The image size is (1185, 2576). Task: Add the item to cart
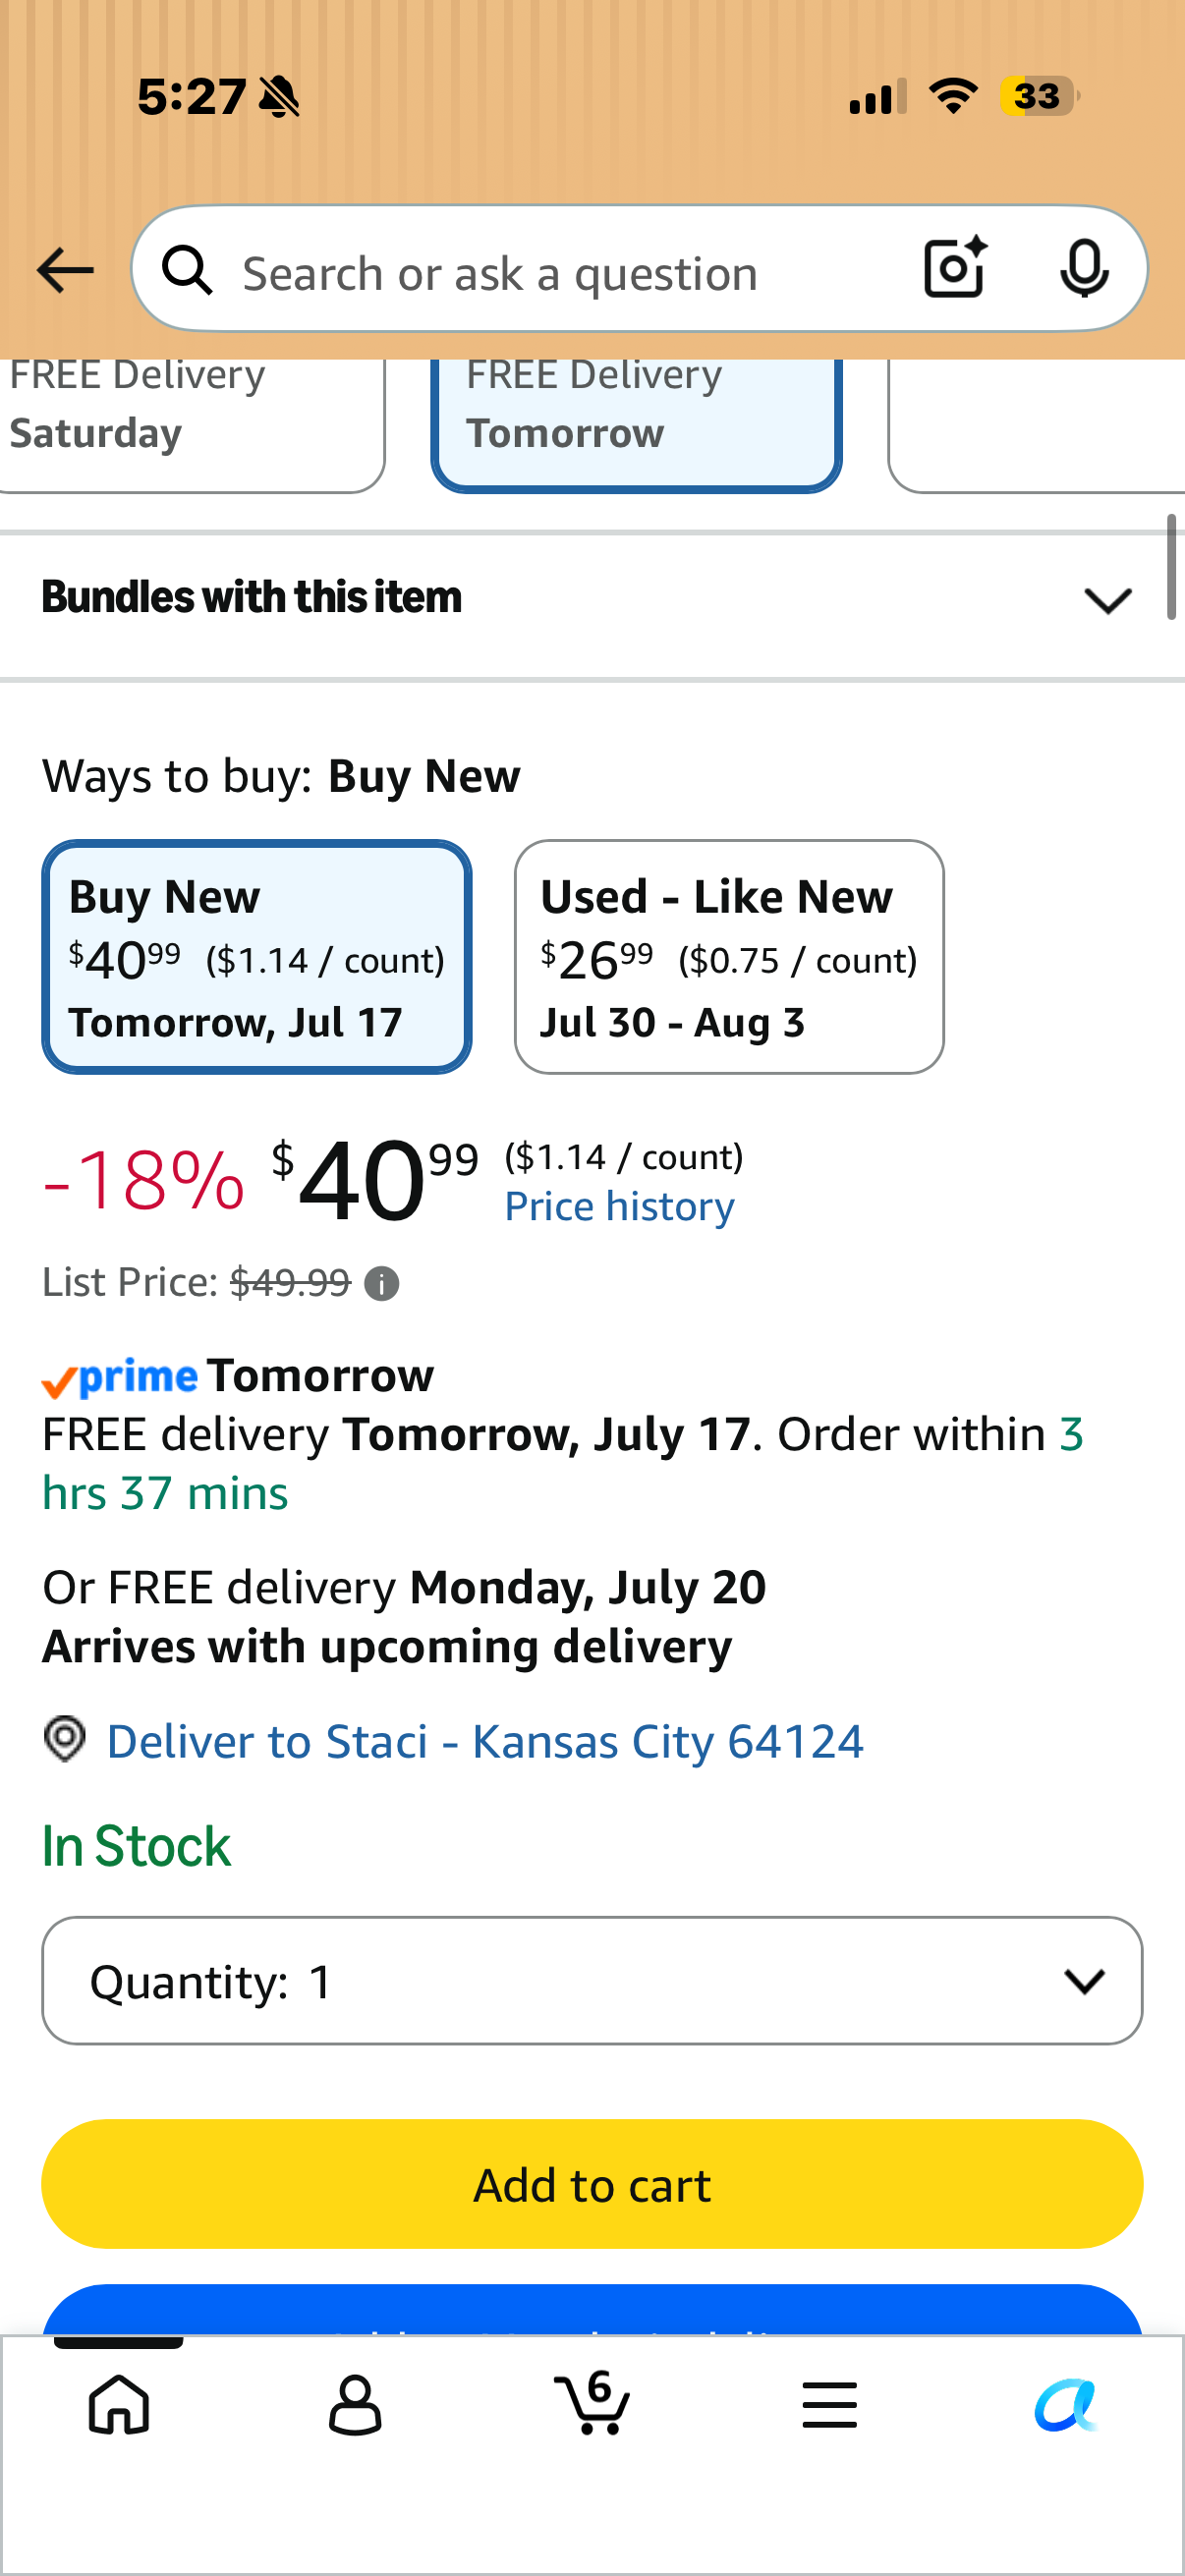[592, 2185]
